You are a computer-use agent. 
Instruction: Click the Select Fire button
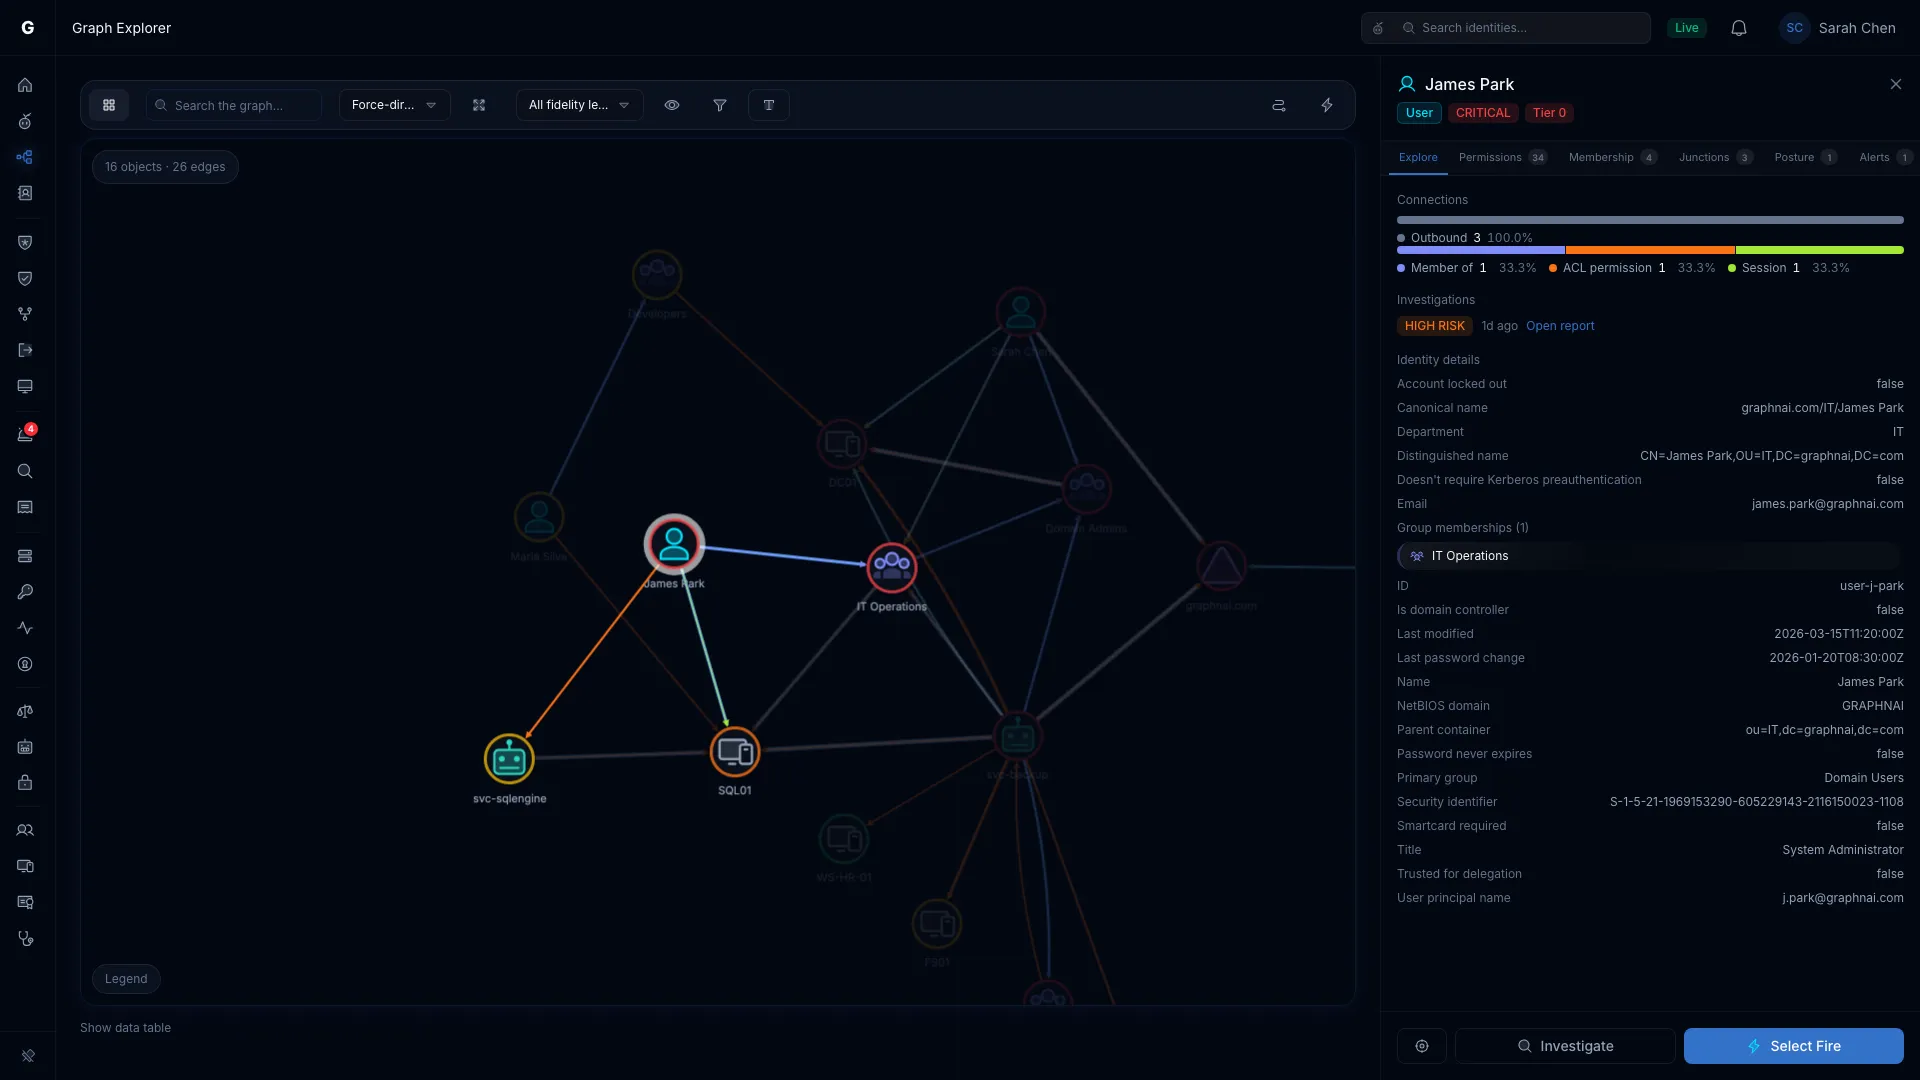[1794, 1046]
